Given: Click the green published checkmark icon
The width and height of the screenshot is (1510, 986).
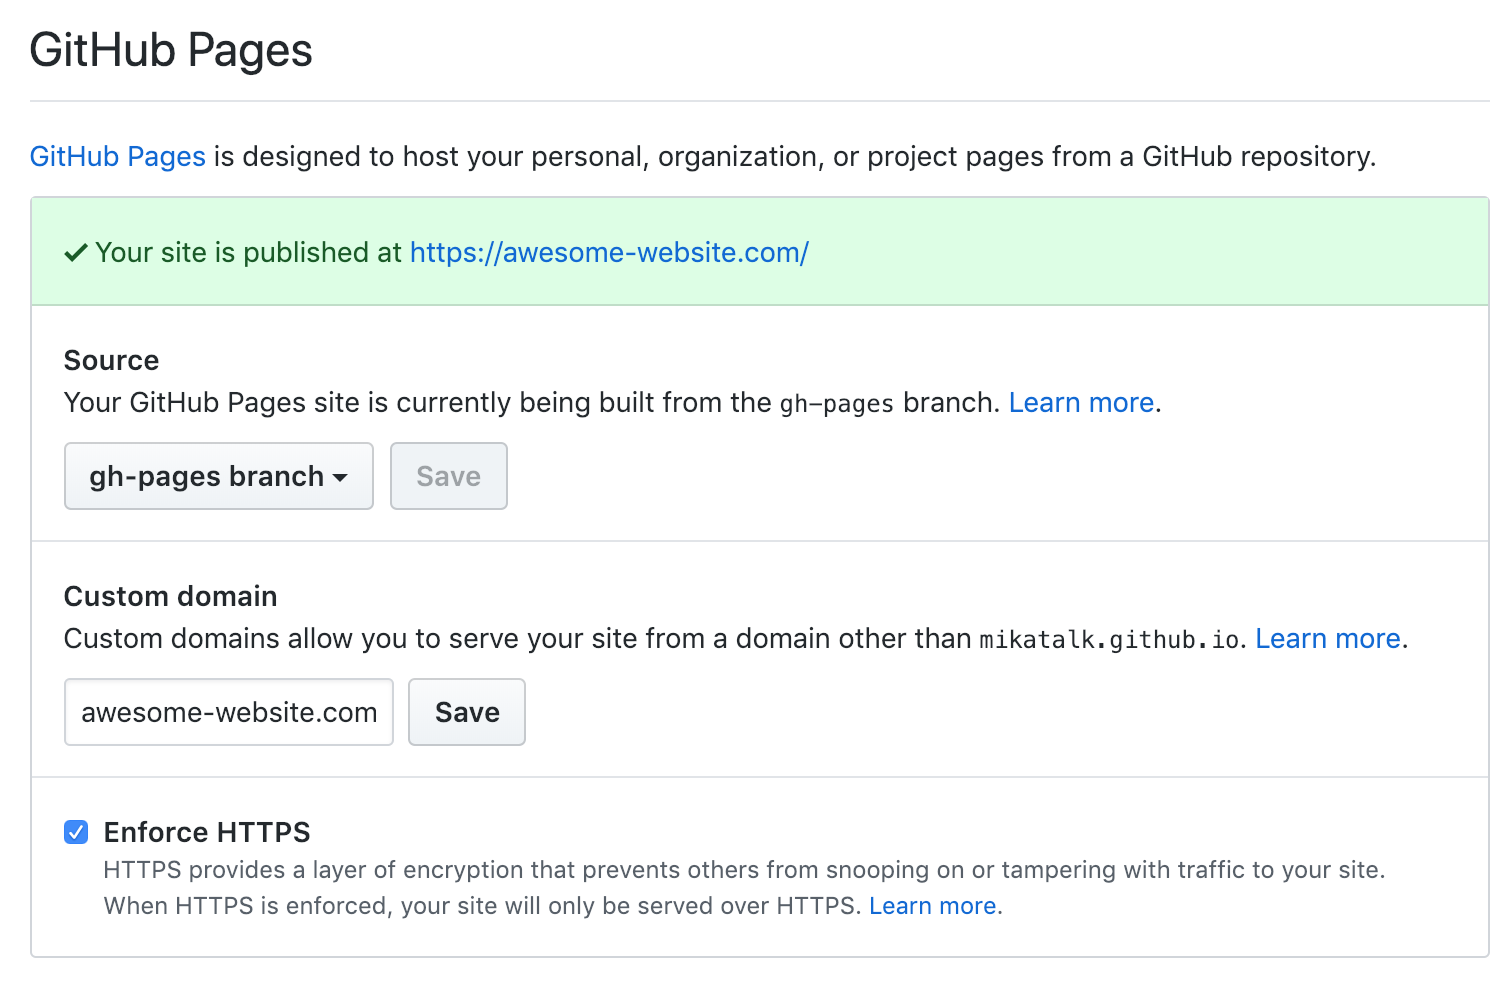Looking at the screenshot, I should click(x=76, y=253).
